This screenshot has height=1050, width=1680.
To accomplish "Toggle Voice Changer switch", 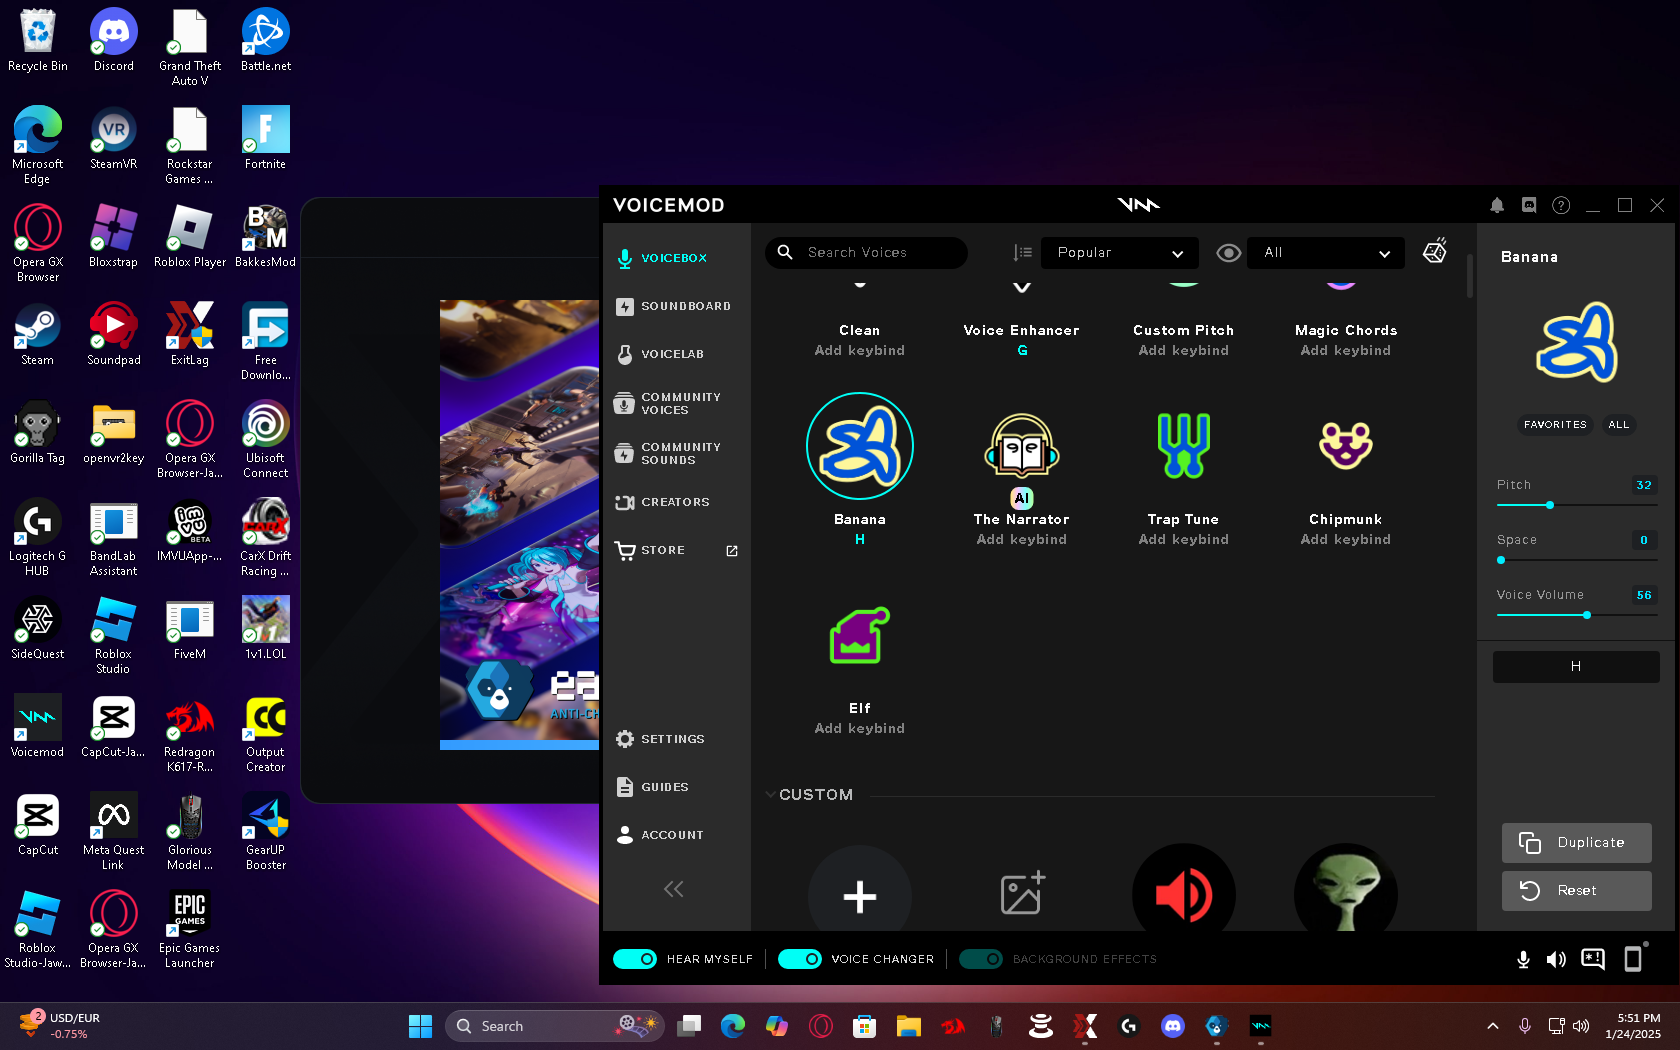I will tap(799, 959).
